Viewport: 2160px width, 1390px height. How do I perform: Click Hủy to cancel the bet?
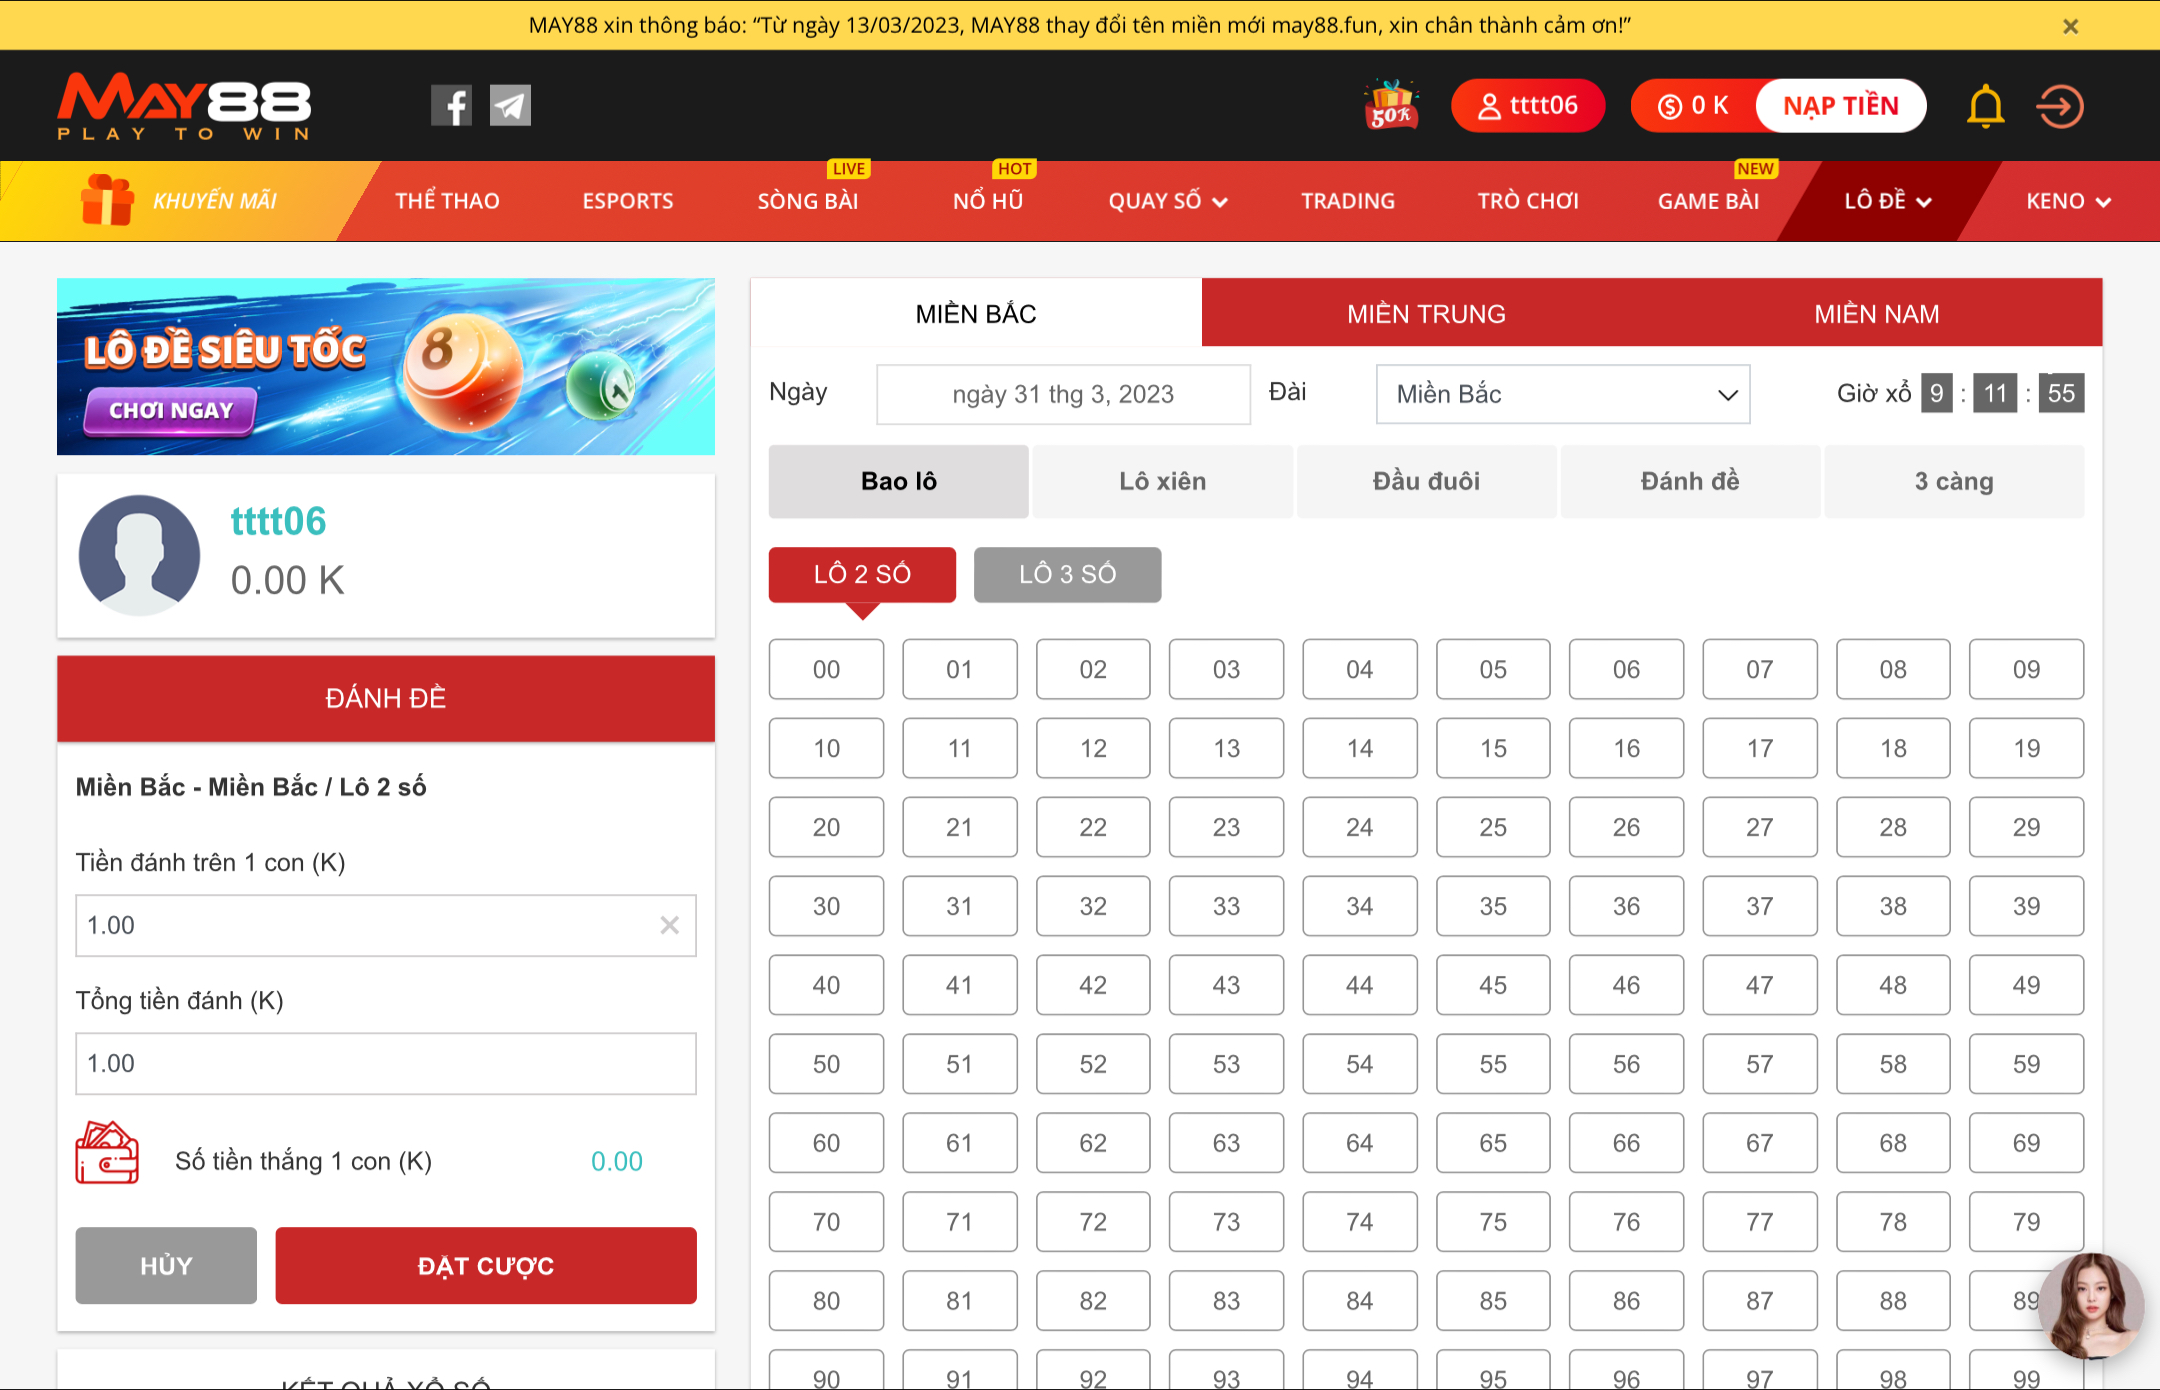click(166, 1266)
